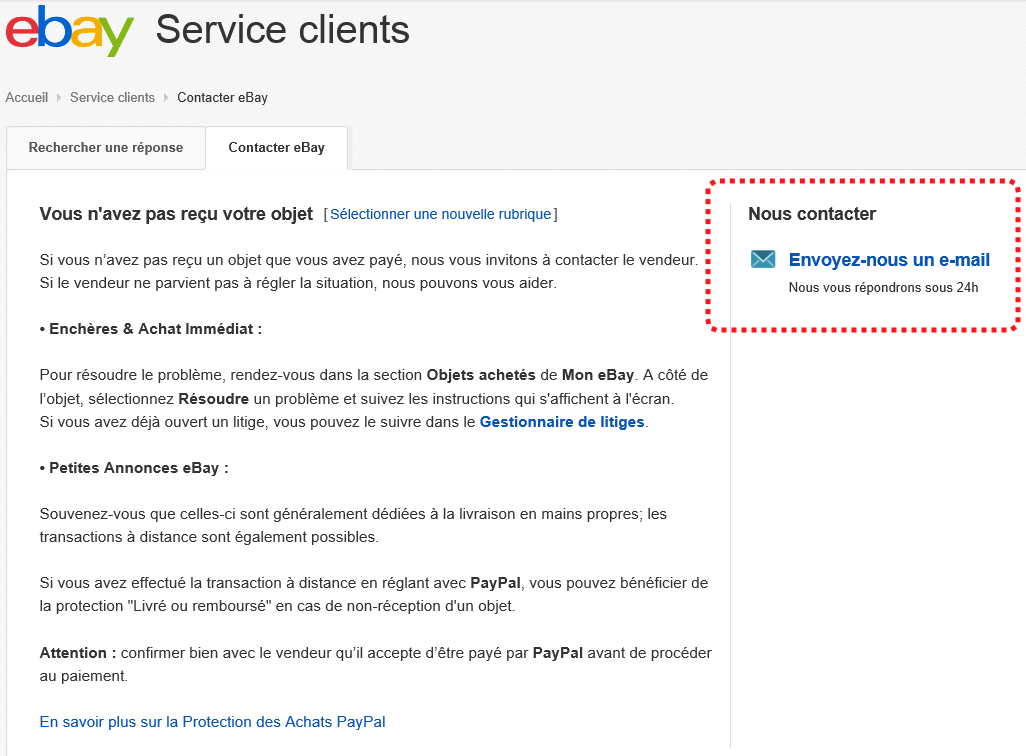Screen dimensions: 1026x756
Task: Open the Service clients breadcrumb link
Action: coord(113,98)
